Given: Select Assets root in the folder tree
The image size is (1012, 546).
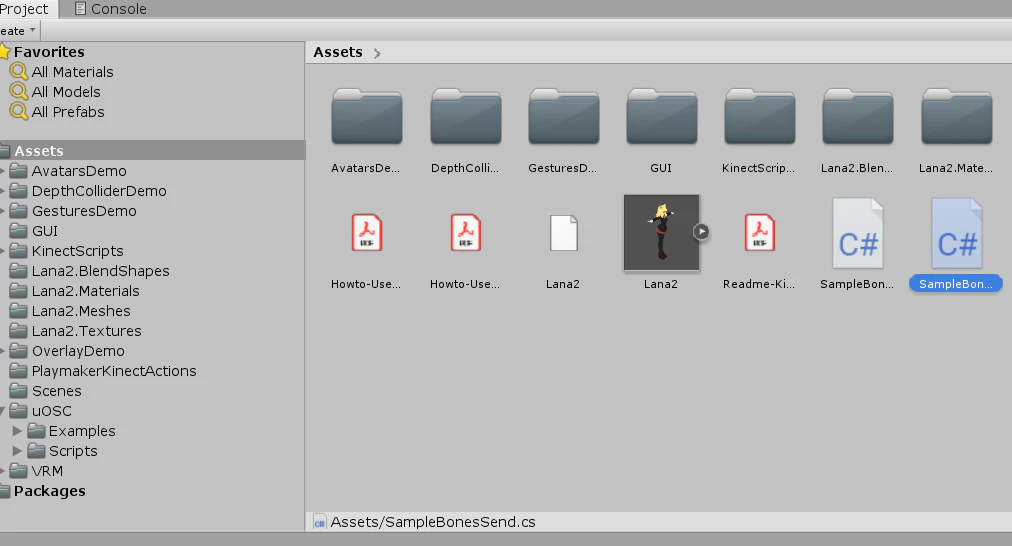Looking at the screenshot, I should point(152,150).
